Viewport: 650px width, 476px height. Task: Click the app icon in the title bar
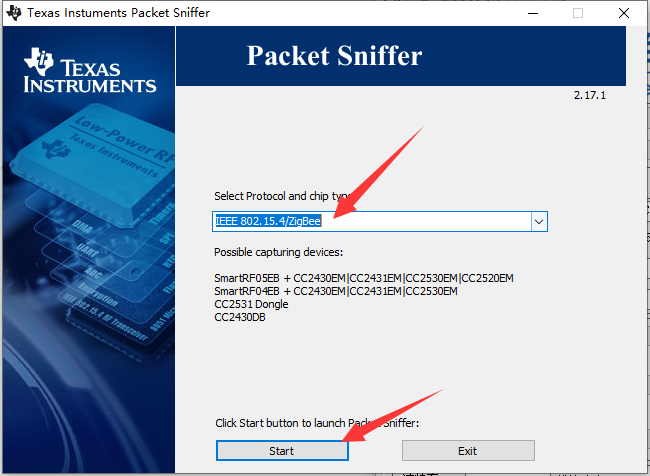[13, 13]
